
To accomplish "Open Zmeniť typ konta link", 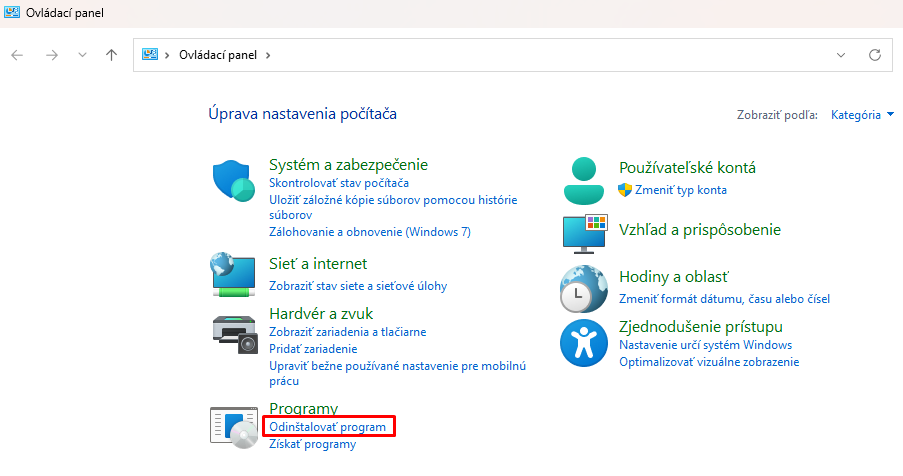I will tap(681, 190).
